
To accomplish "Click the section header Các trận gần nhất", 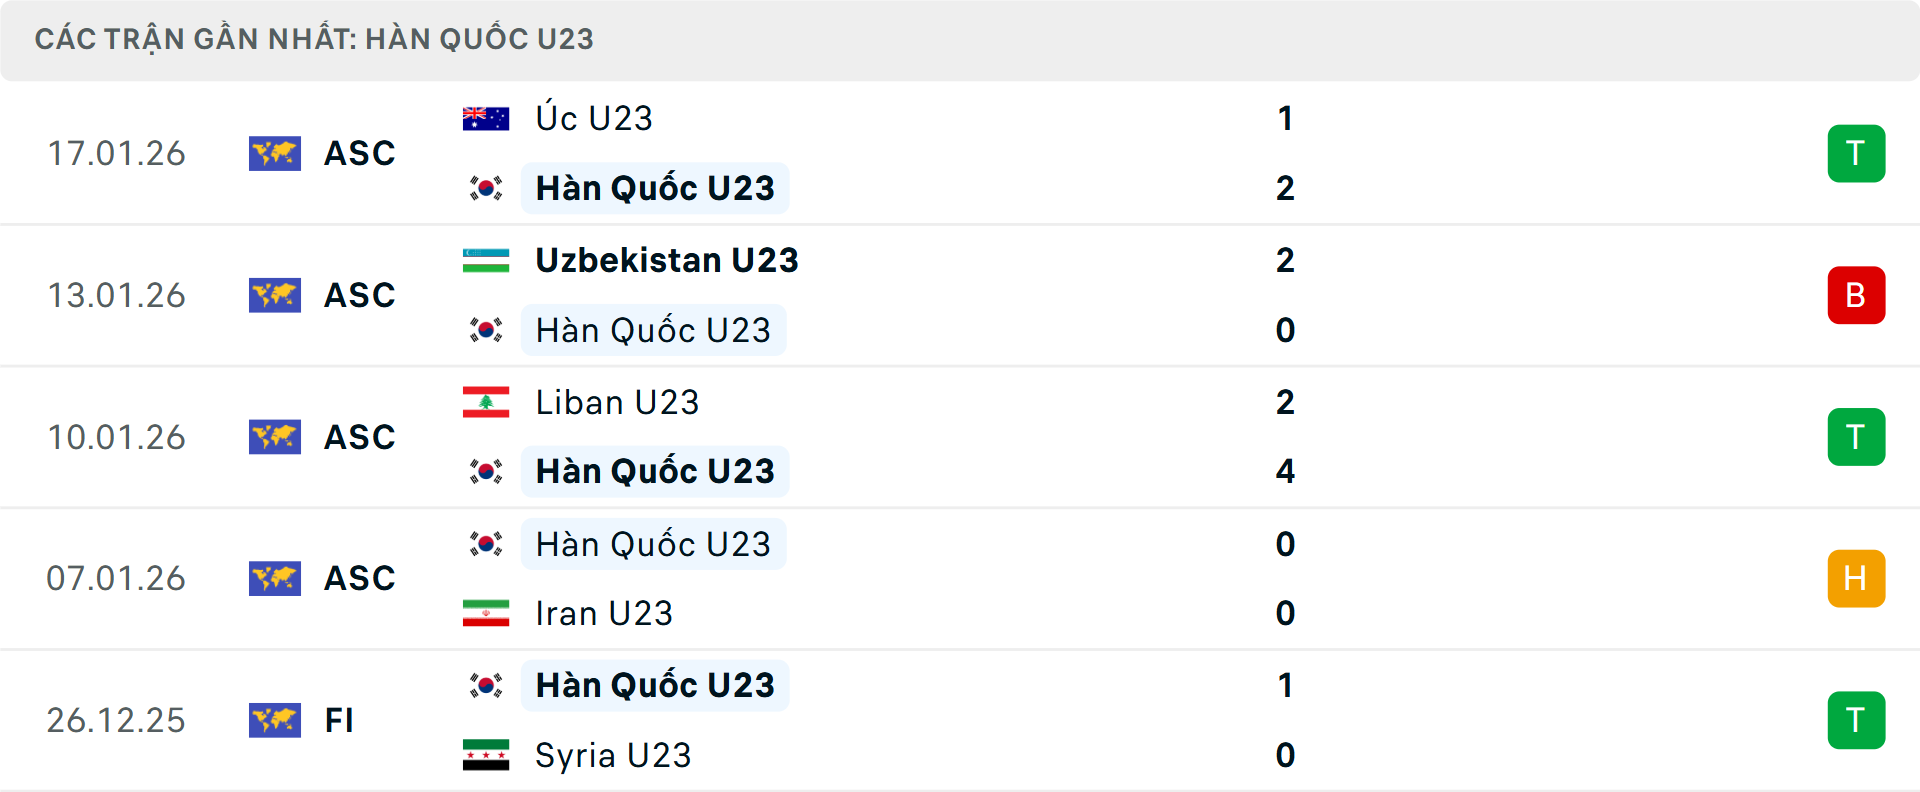I will (314, 39).
